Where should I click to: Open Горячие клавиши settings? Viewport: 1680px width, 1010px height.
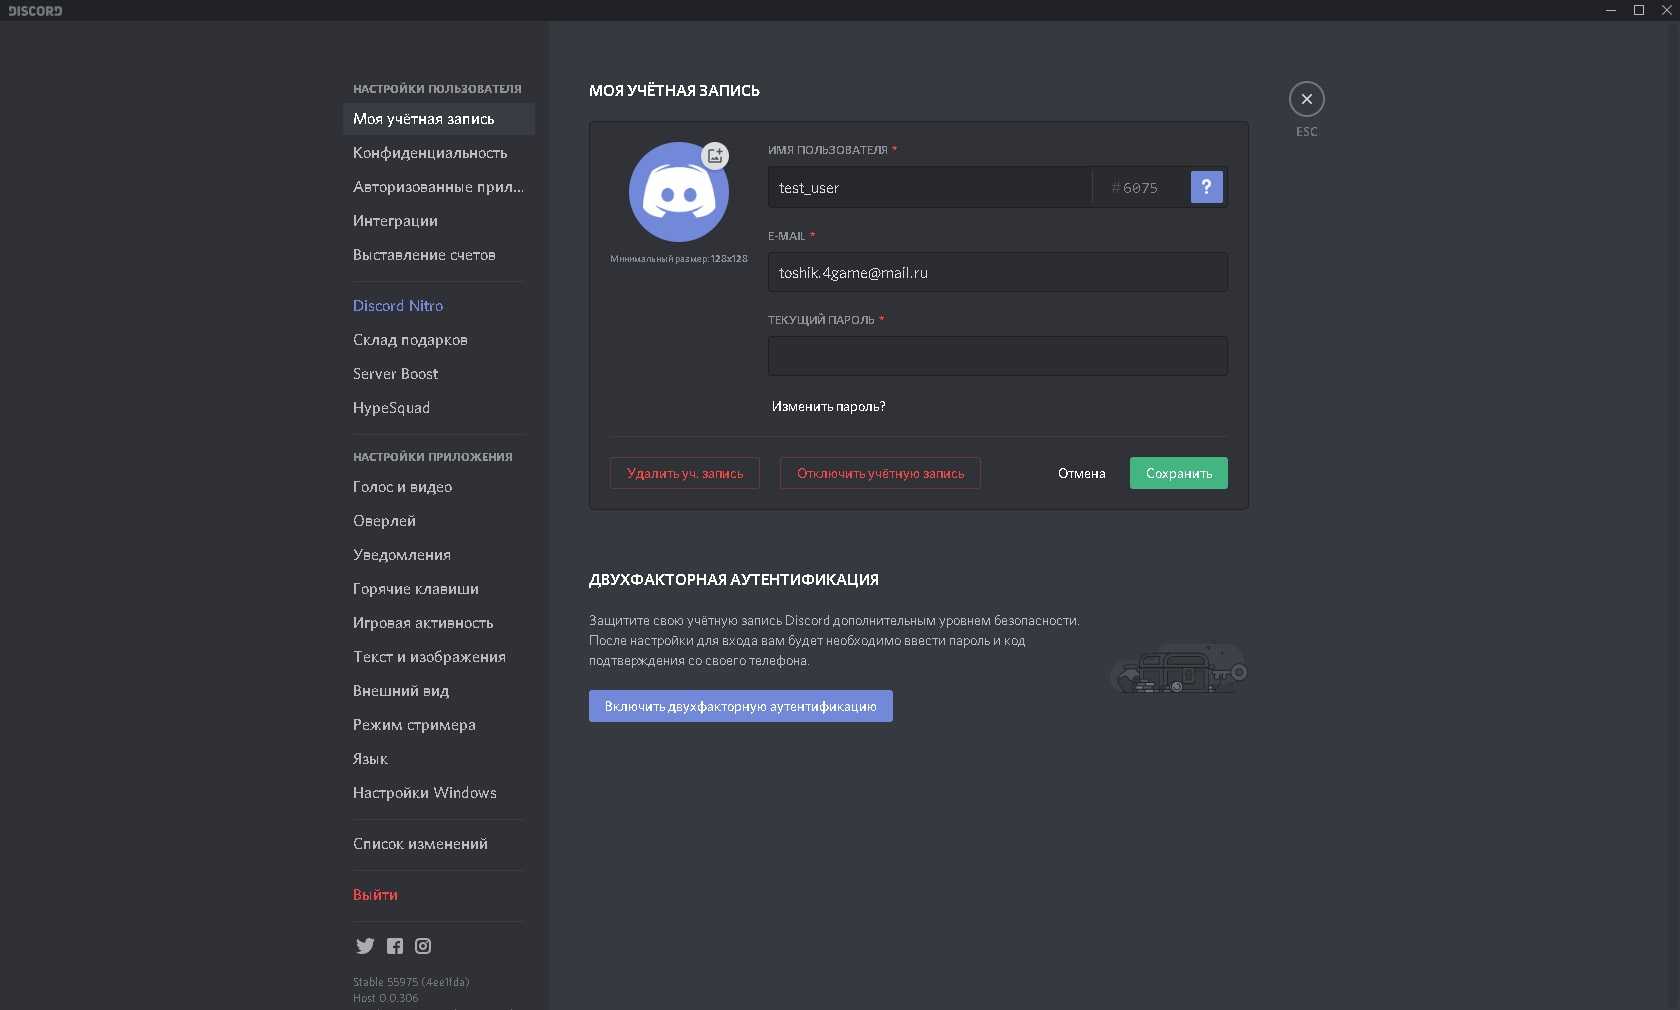tap(439, 589)
